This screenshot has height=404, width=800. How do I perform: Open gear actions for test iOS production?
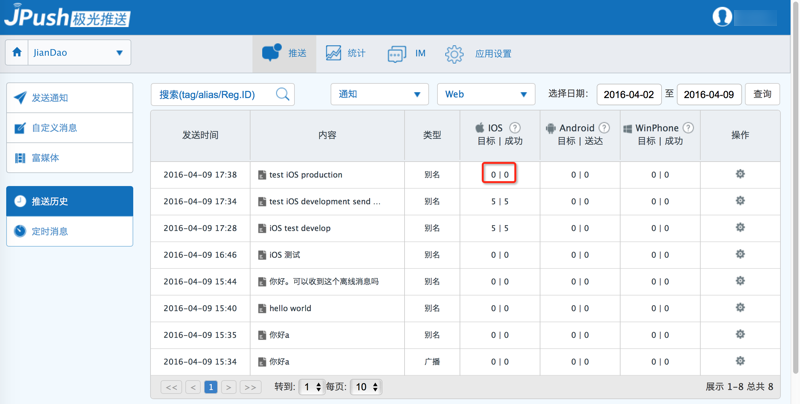coord(740,174)
